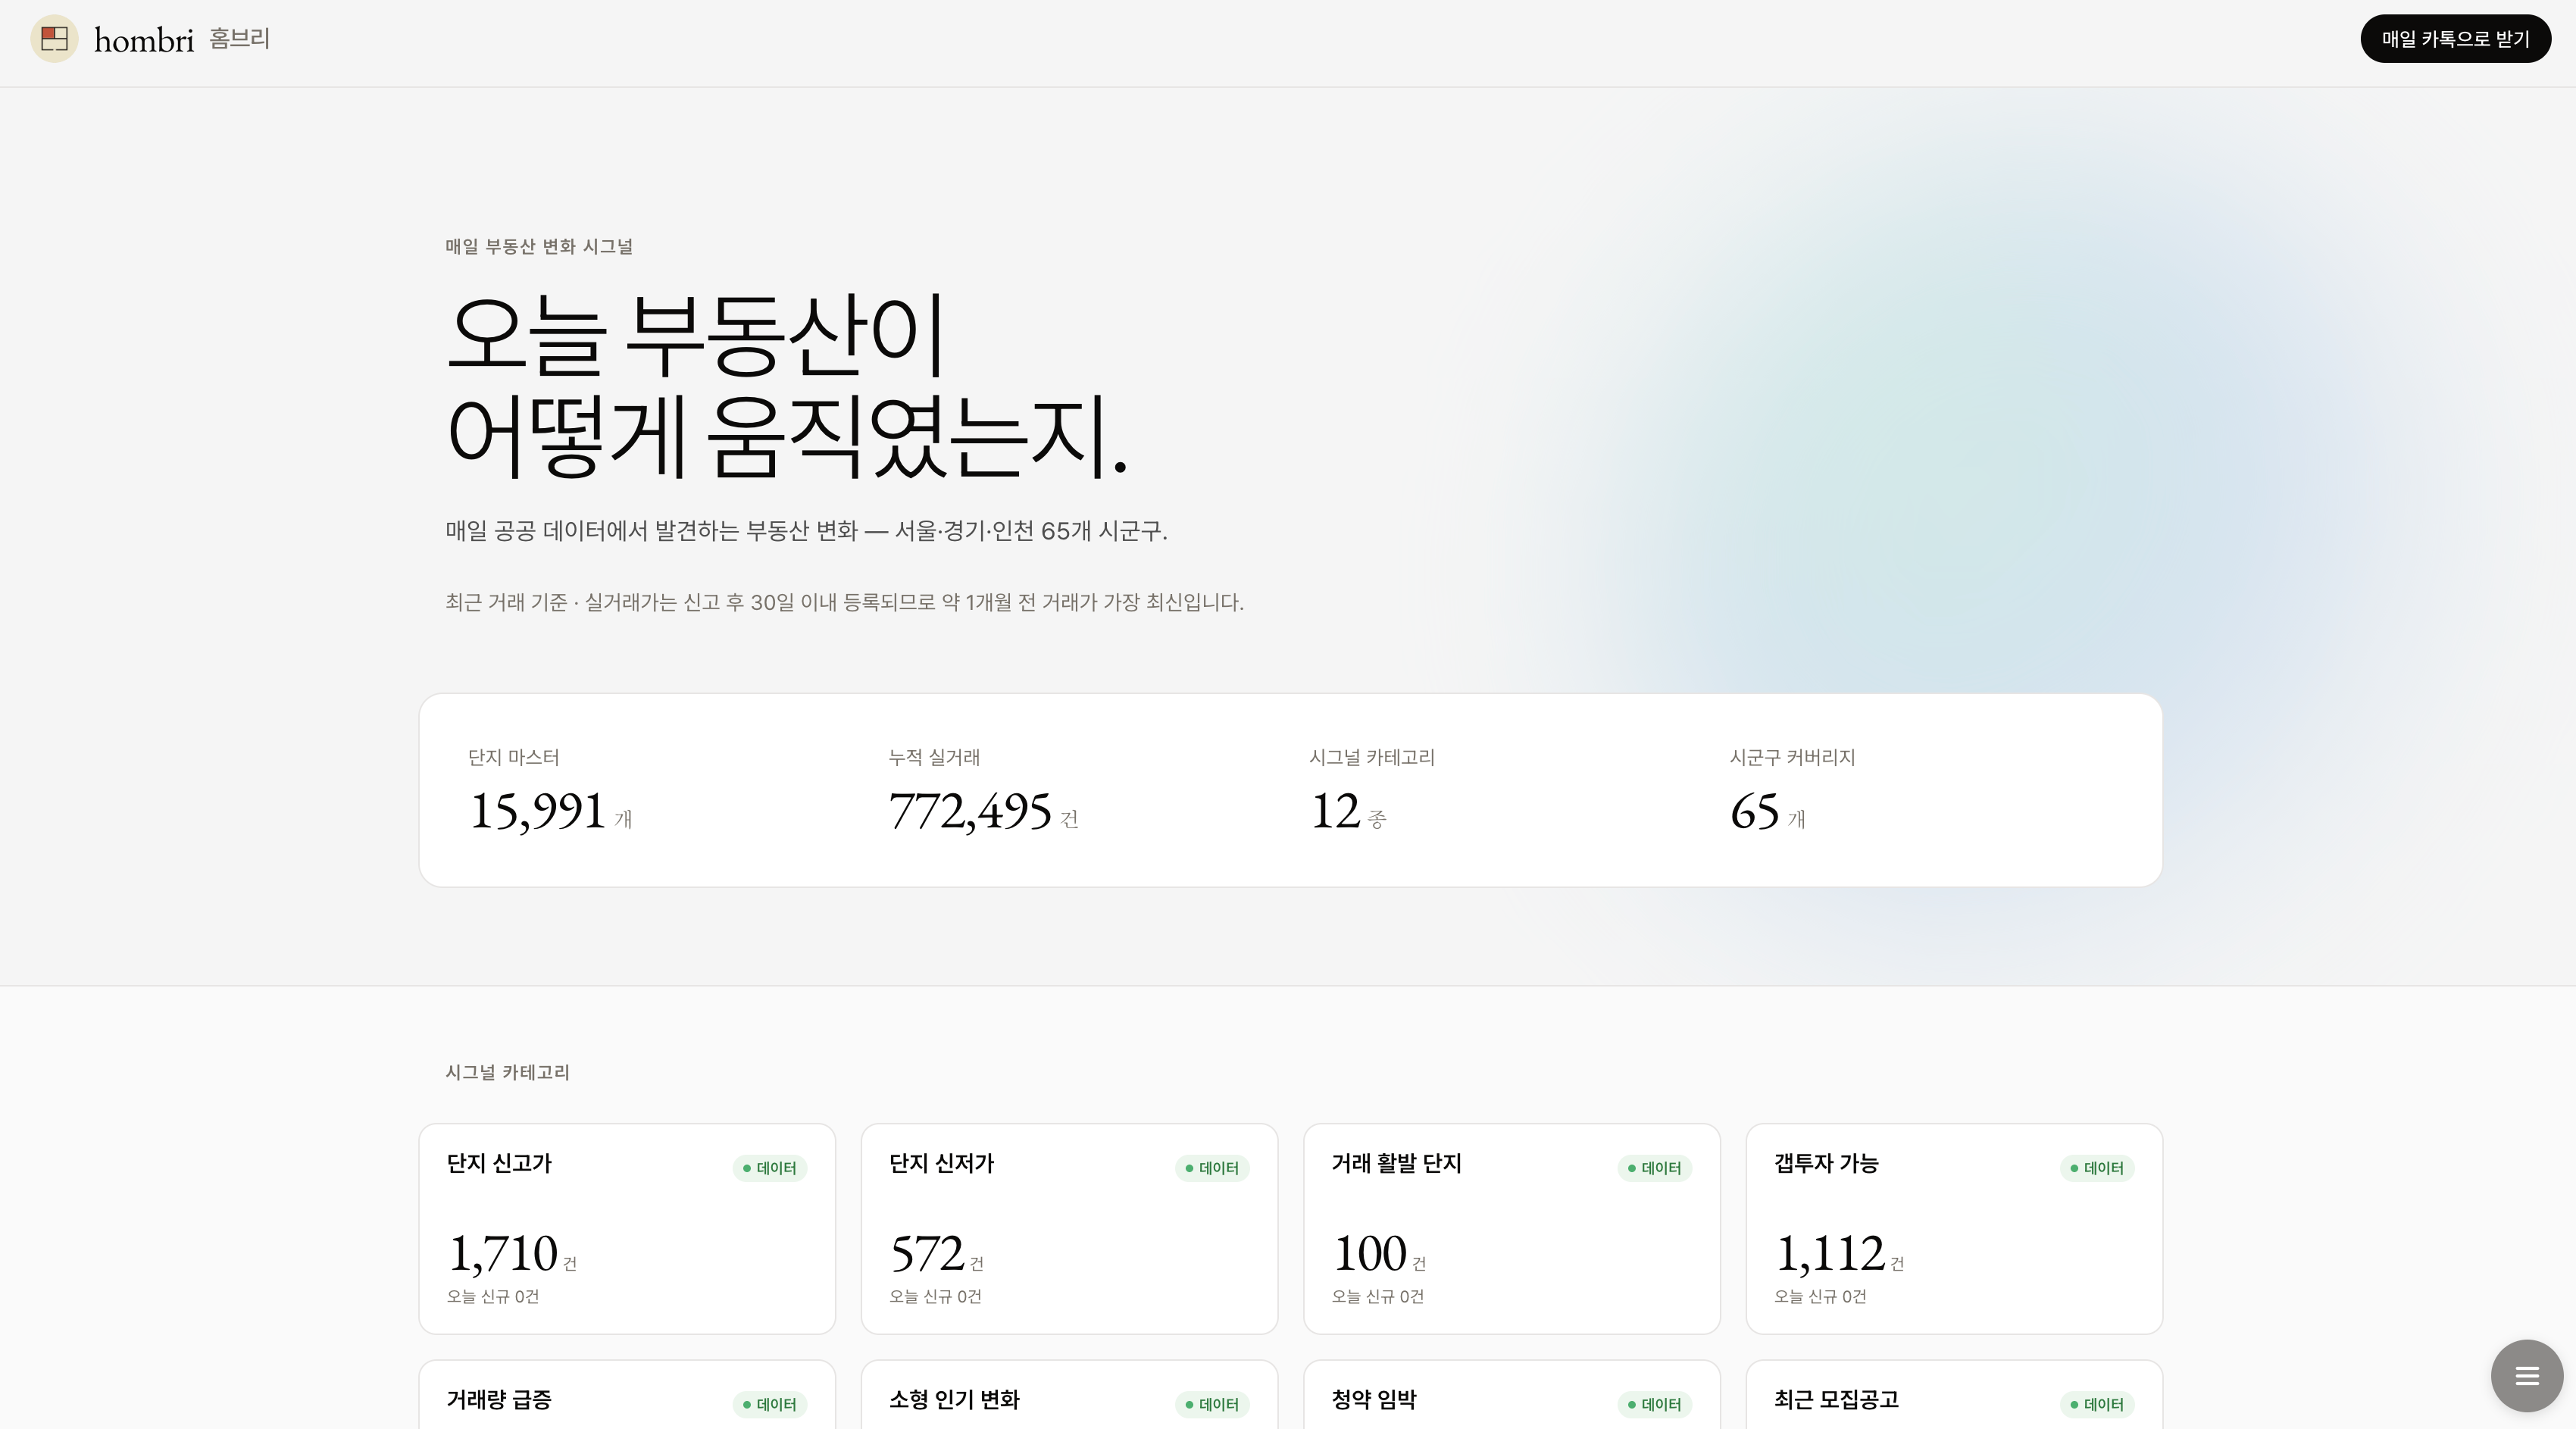The image size is (2576, 1429).
Task: Click the 100 count in 거래 활발 단지
Action: 1370,1253
